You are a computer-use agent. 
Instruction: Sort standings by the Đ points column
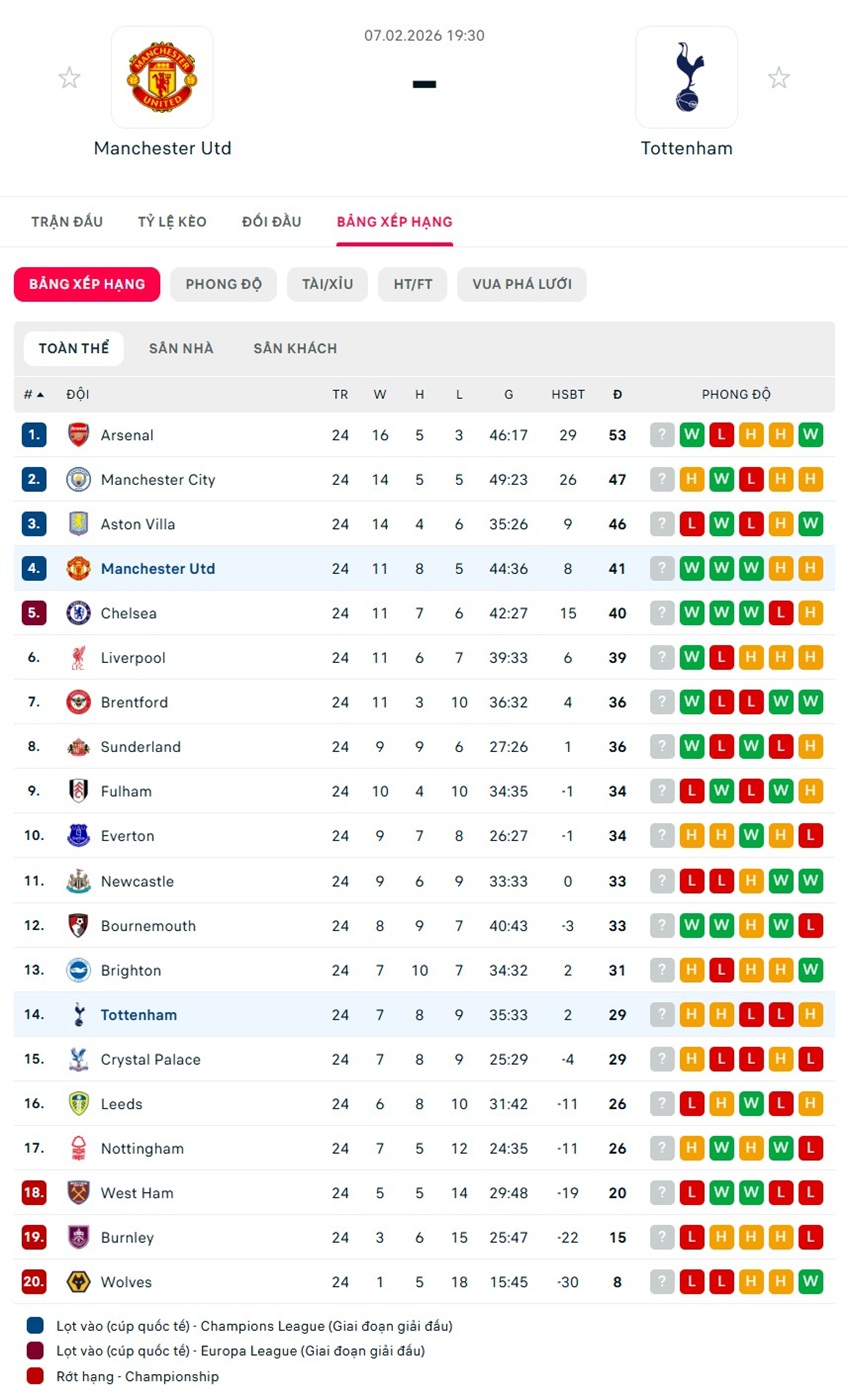(617, 395)
